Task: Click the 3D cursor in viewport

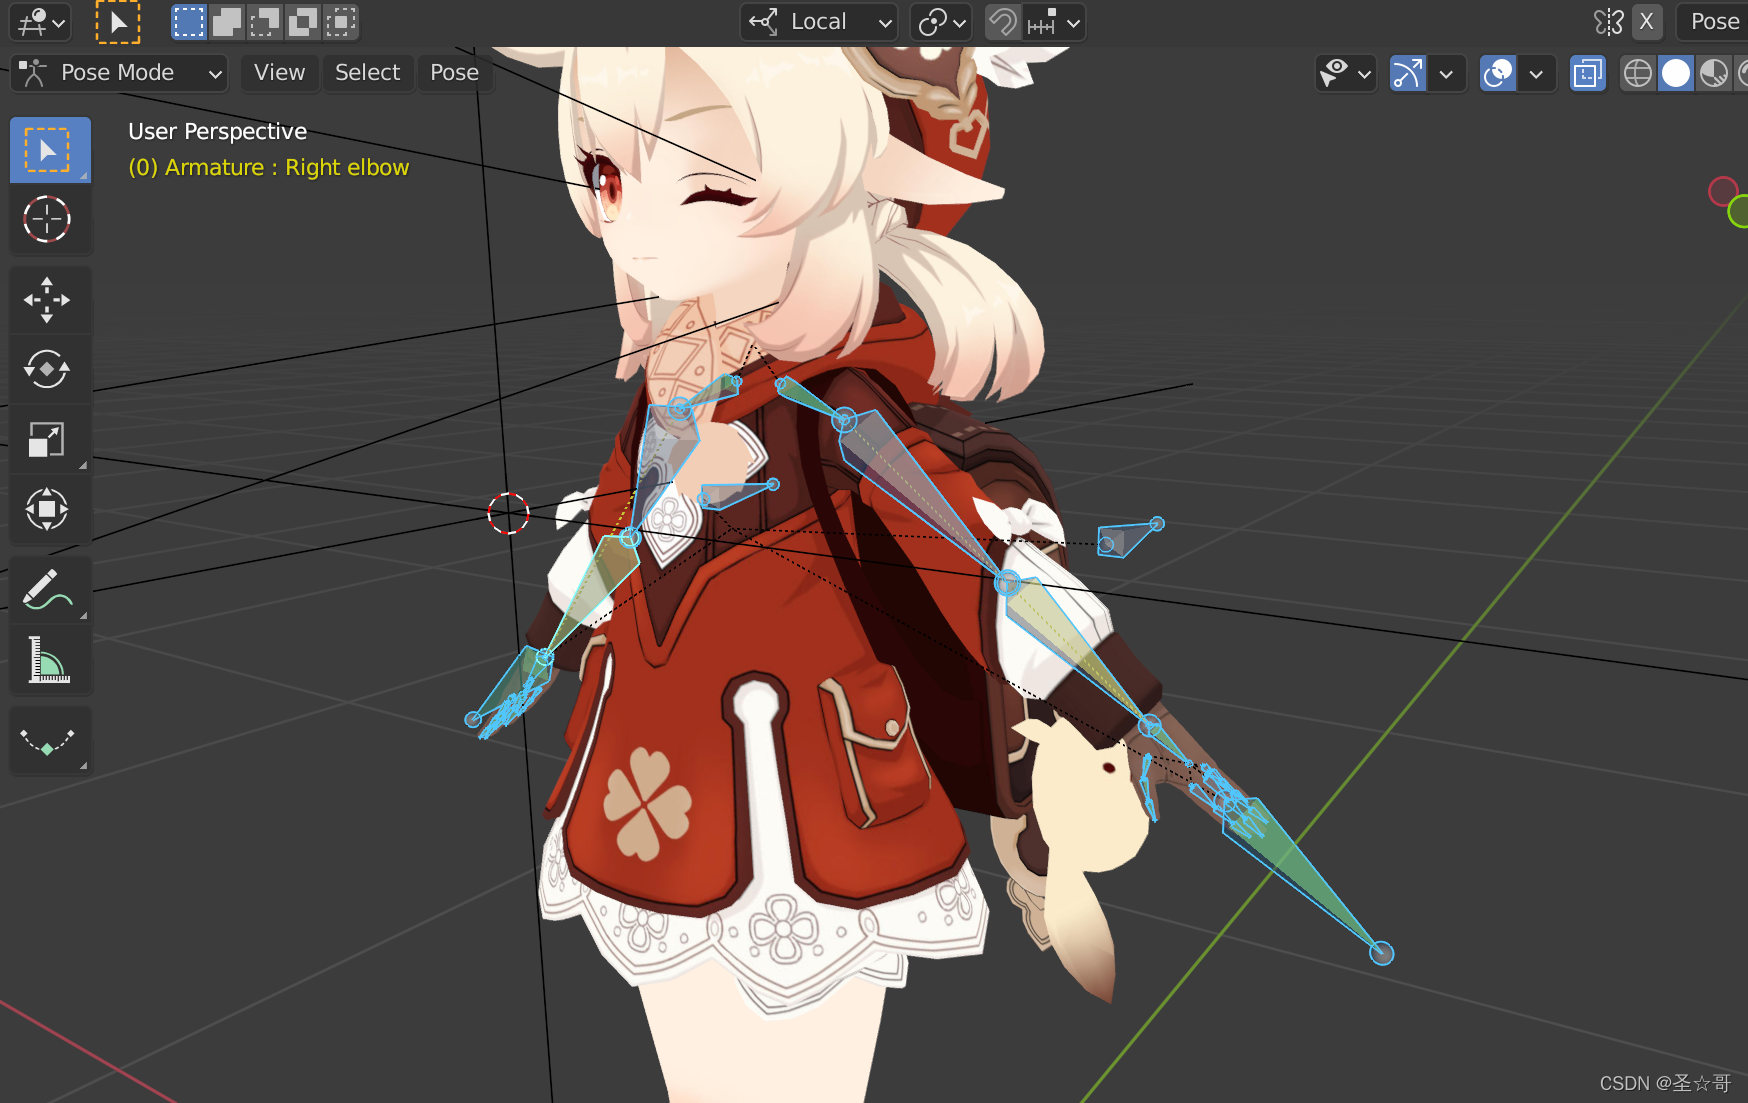Action: tap(508, 513)
